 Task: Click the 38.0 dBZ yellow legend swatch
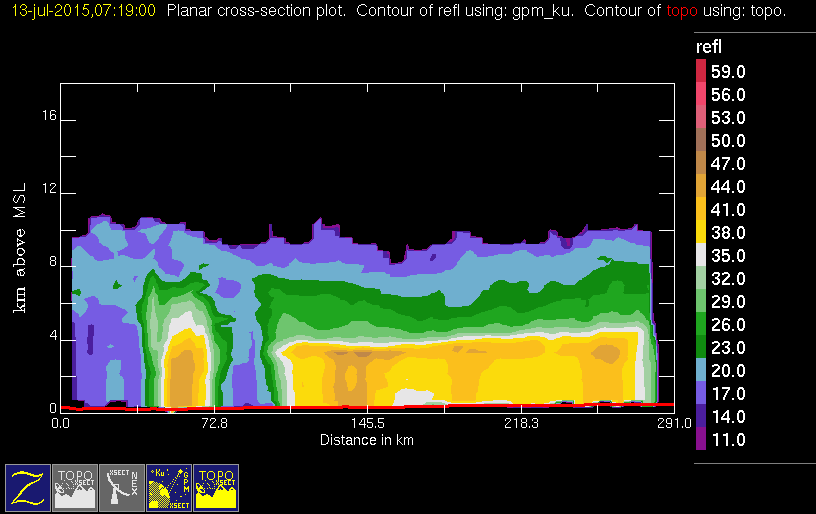tap(701, 232)
